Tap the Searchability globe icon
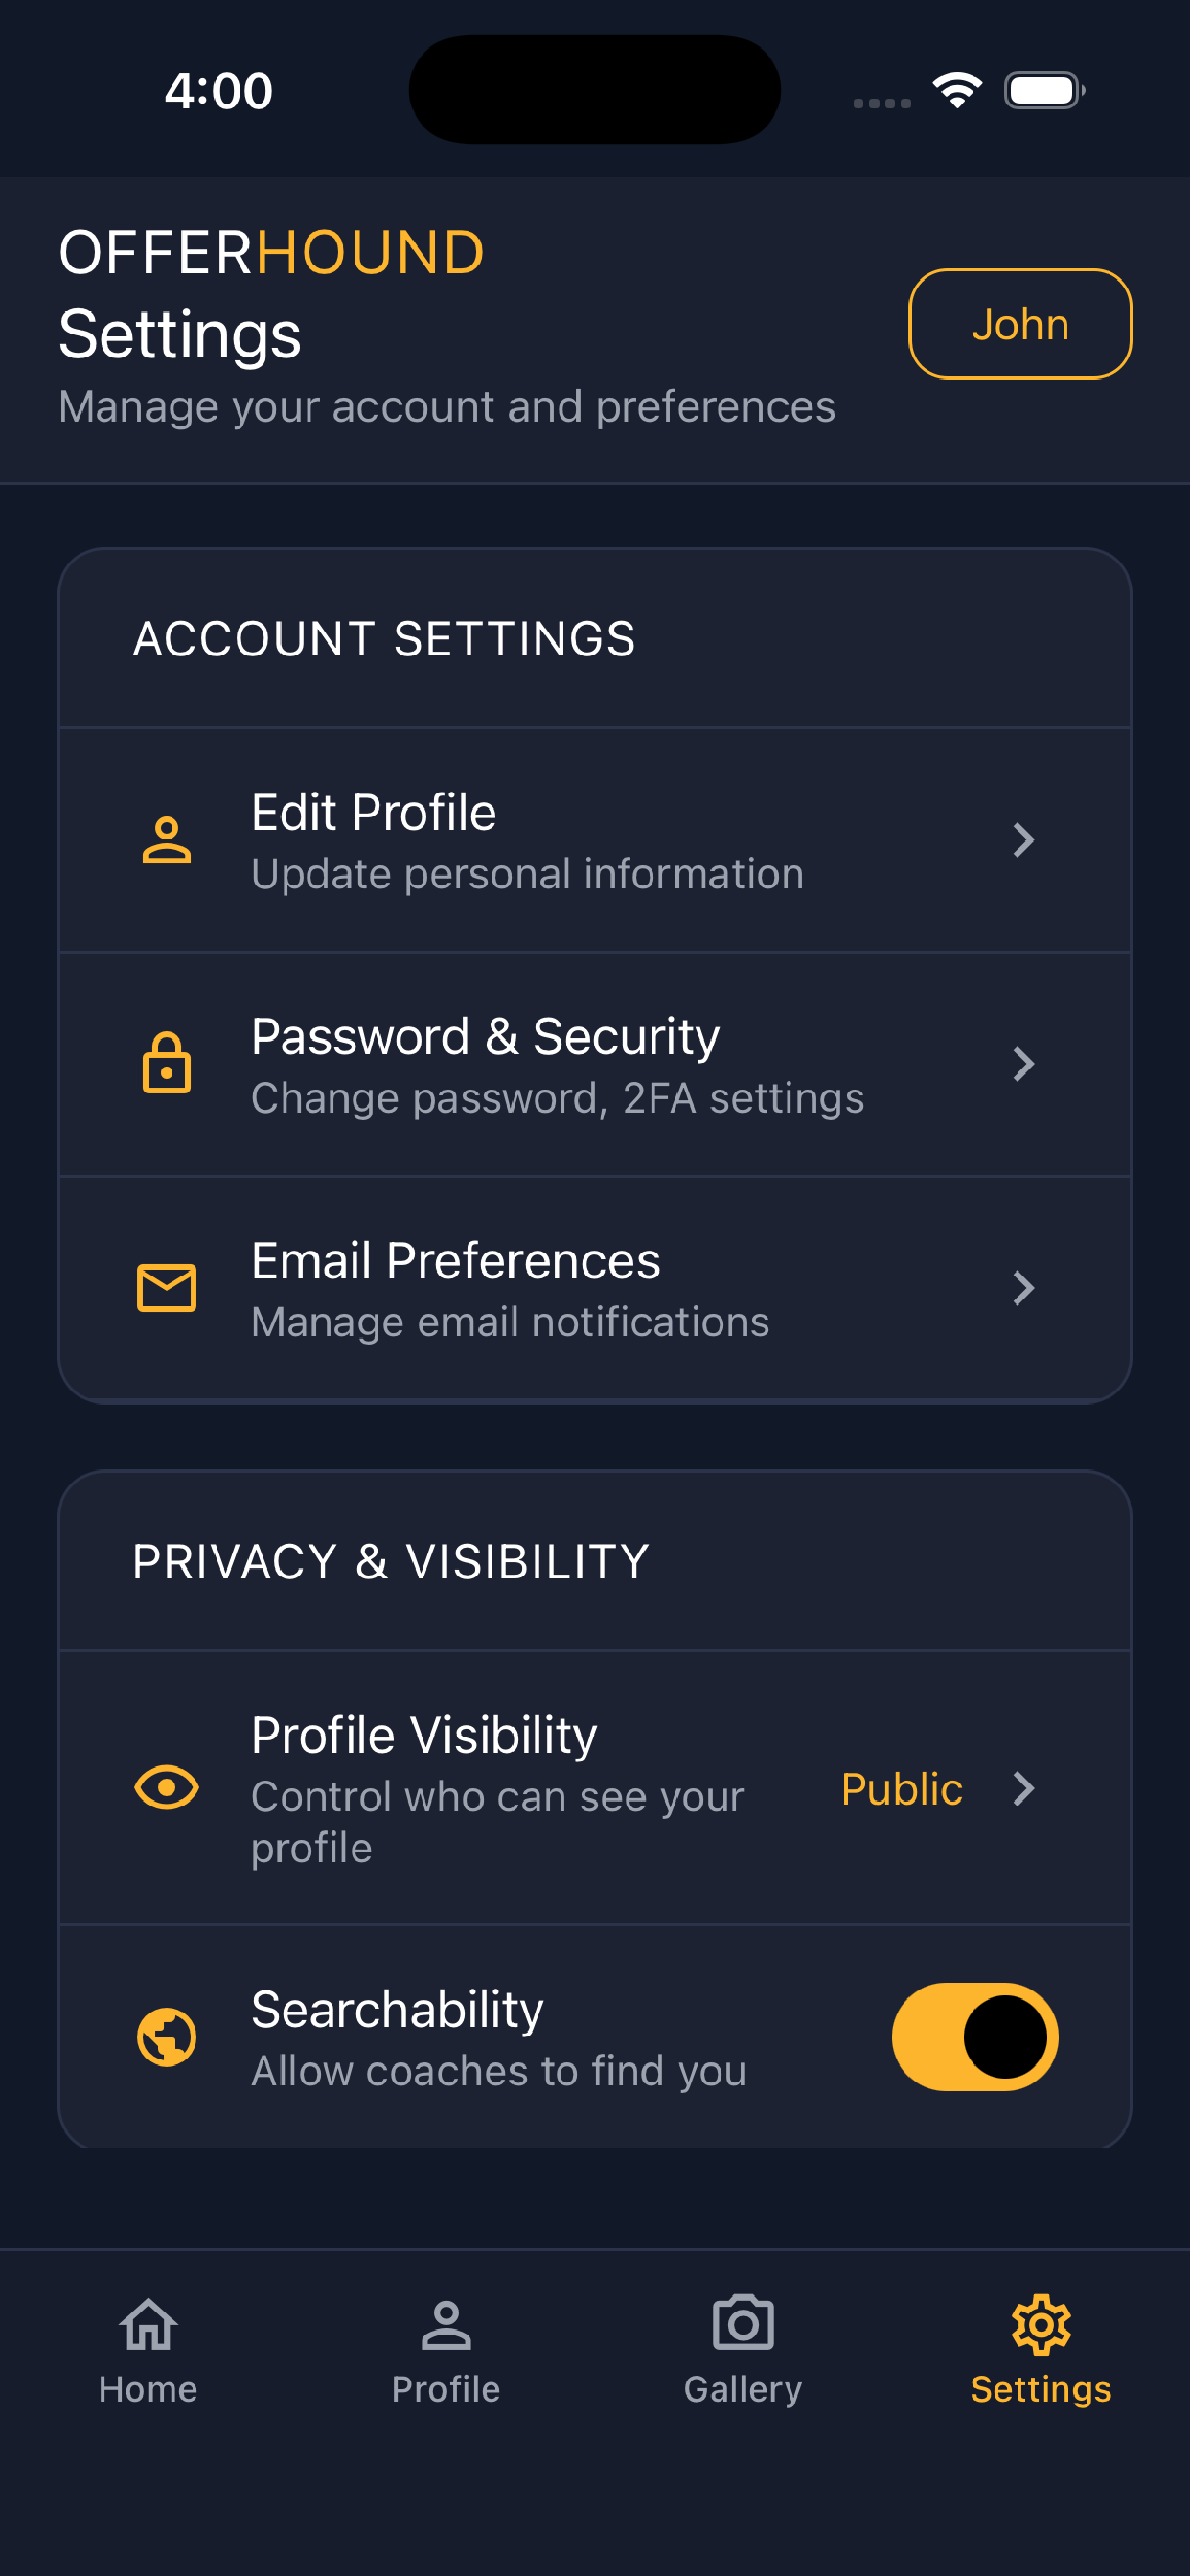Viewport: 1190px width, 2576px height. tap(166, 2037)
